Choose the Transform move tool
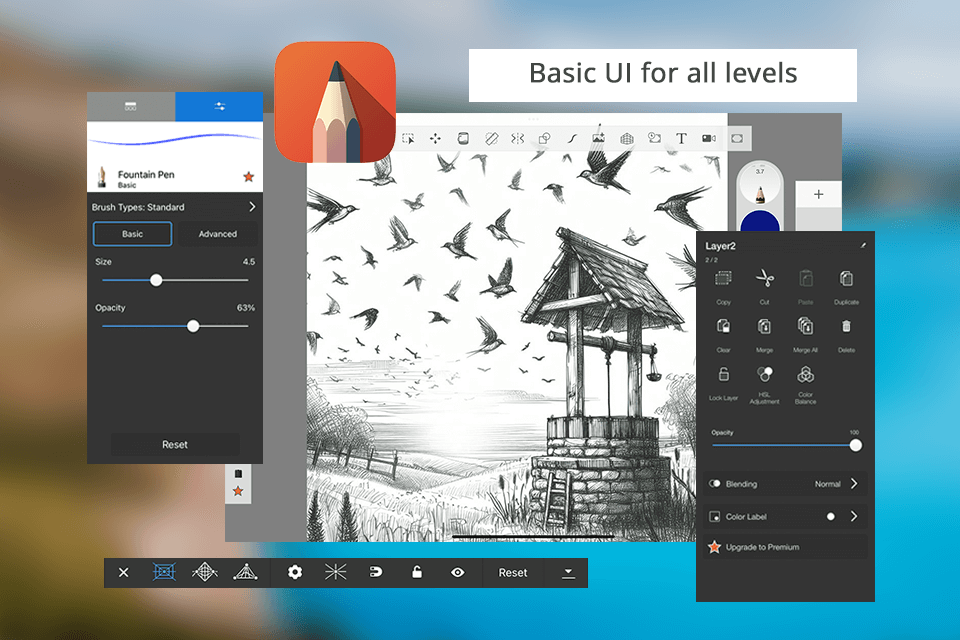960x640 pixels. click(435, 139)
